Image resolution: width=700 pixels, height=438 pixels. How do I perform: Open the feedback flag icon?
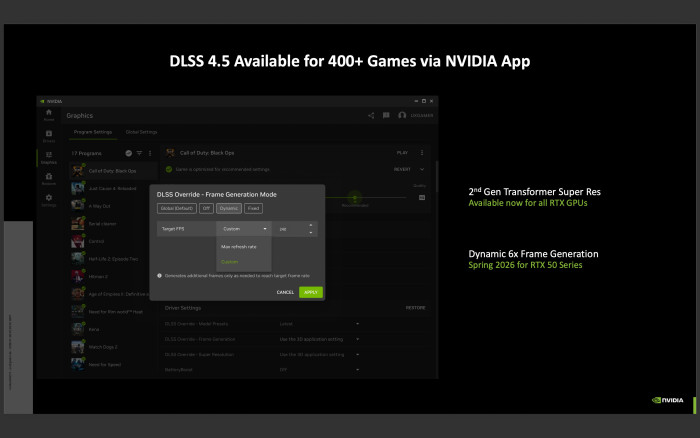386,116
